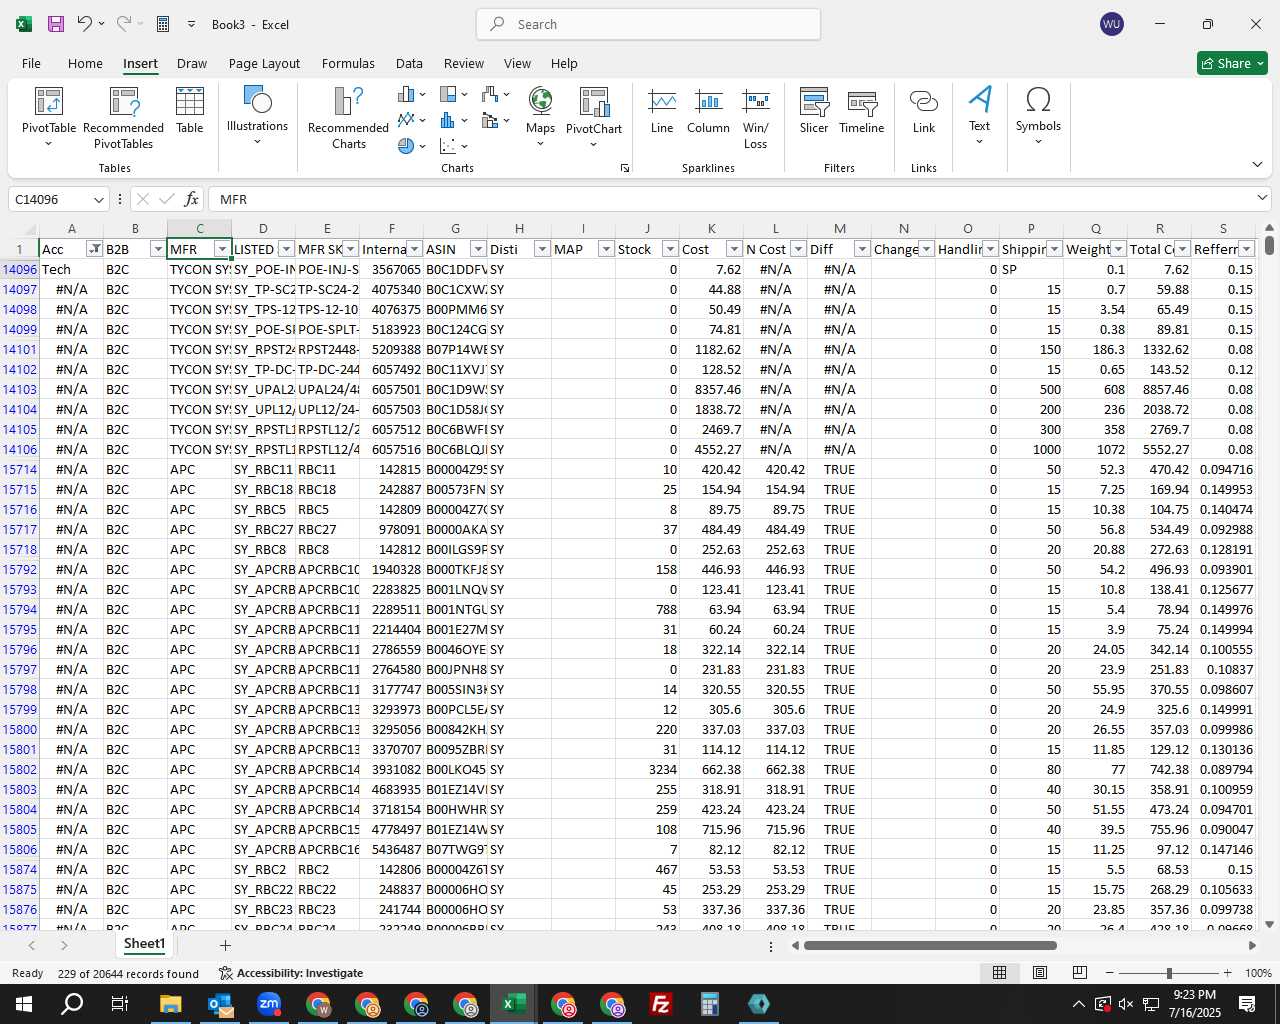Screen dimensions: 1280x1024
Task: Switch to the Page Layout tab
Action: pos(264,63)
